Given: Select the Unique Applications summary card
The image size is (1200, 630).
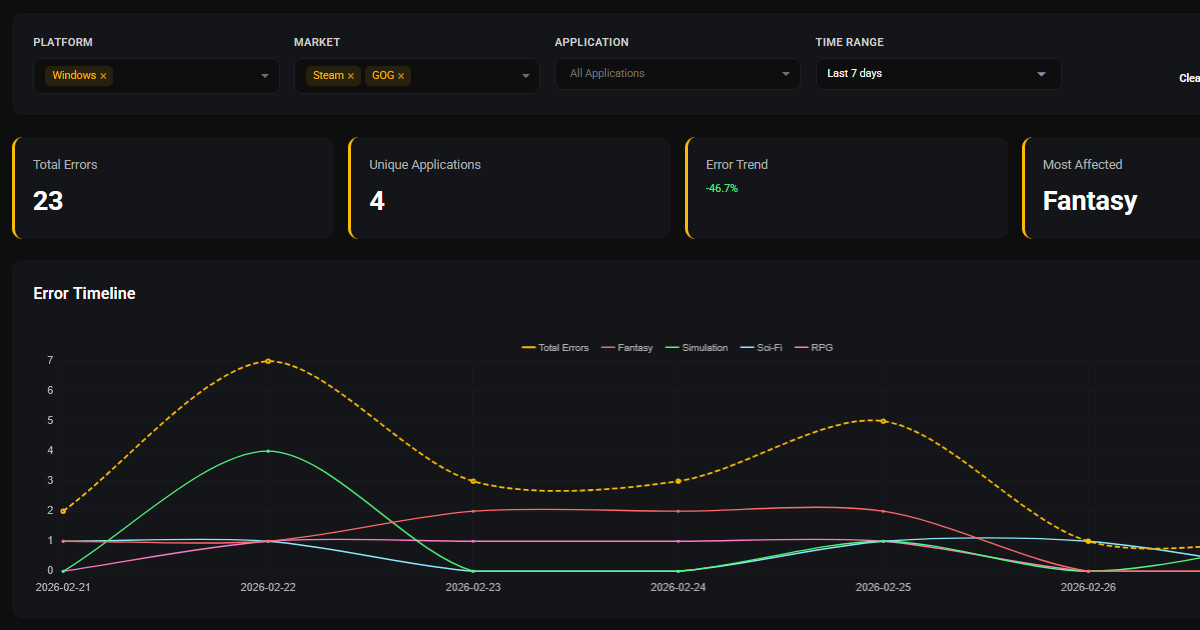Looking at the screenshot, I should click(x=509, y=188).
